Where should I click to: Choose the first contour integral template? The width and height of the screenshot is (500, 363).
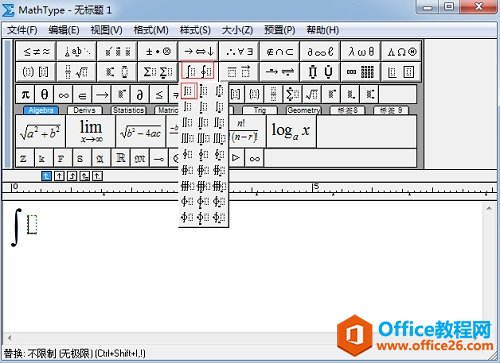(188, 154)
